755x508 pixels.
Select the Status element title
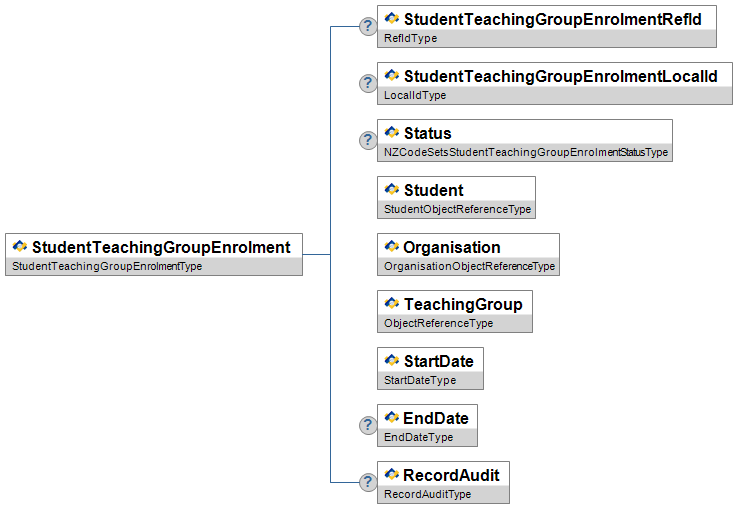428,133
